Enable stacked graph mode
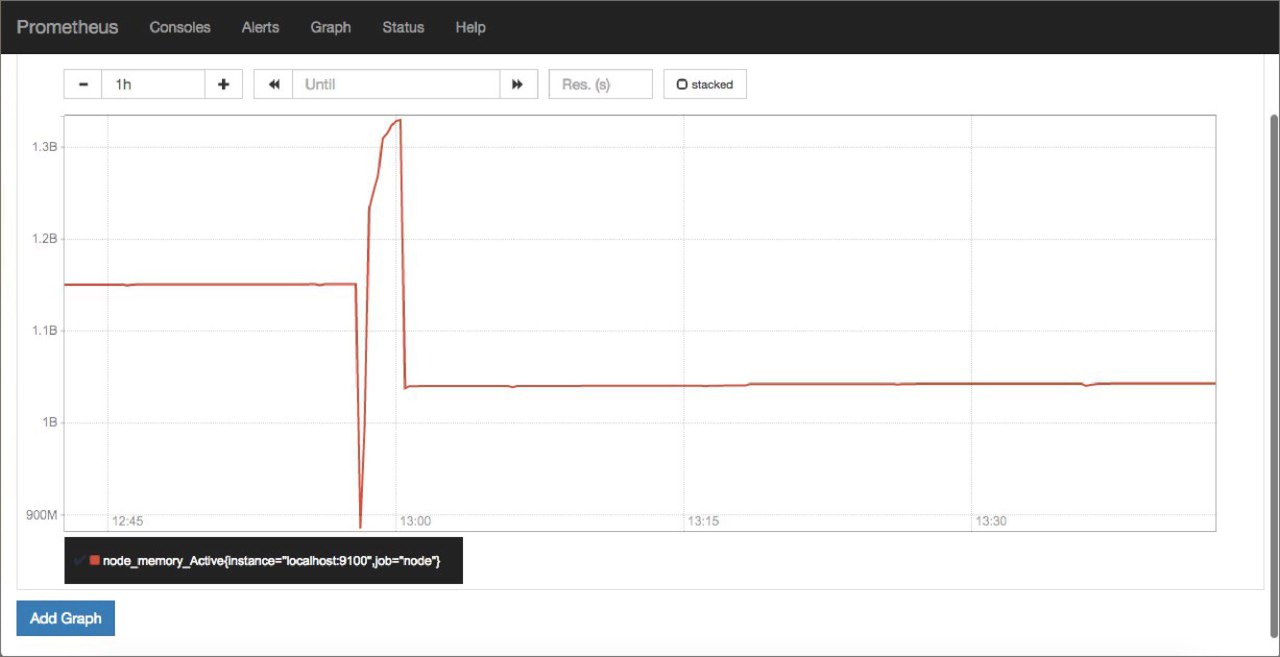Screen dimensions: 1280x657 (704, 84)
